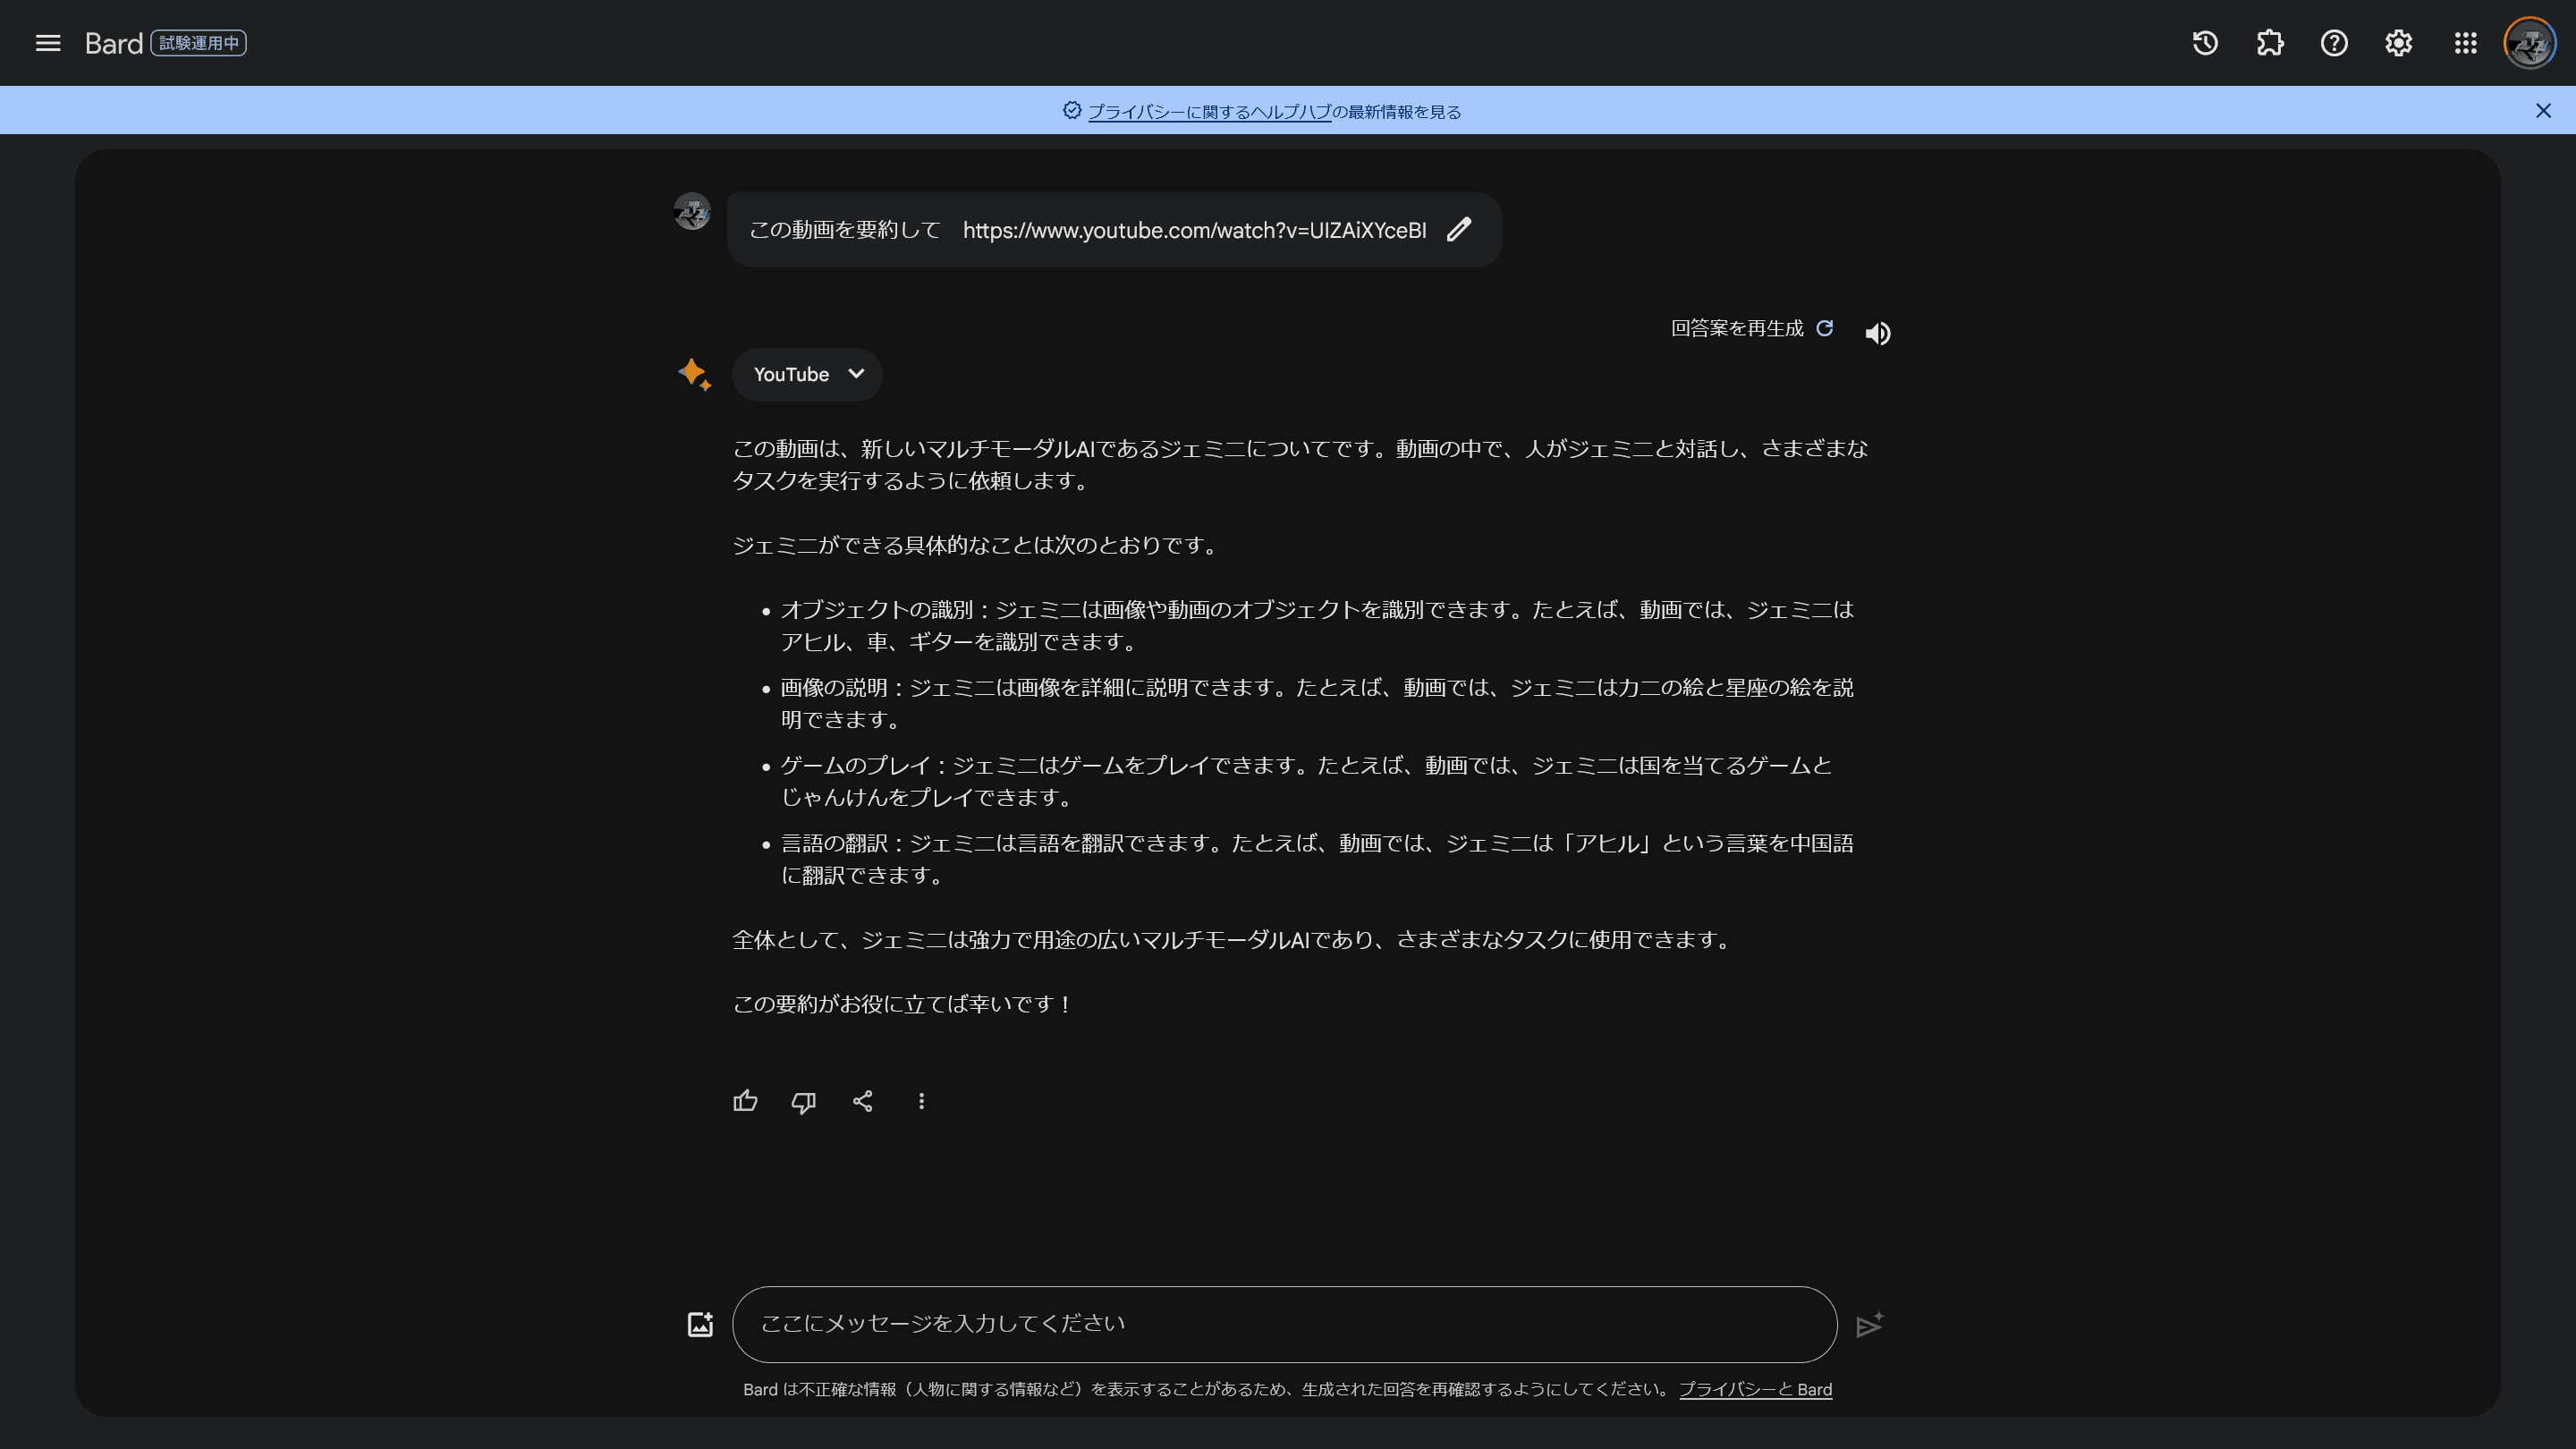Click the 試験運用中 experimental badge

tap(199, 43)
